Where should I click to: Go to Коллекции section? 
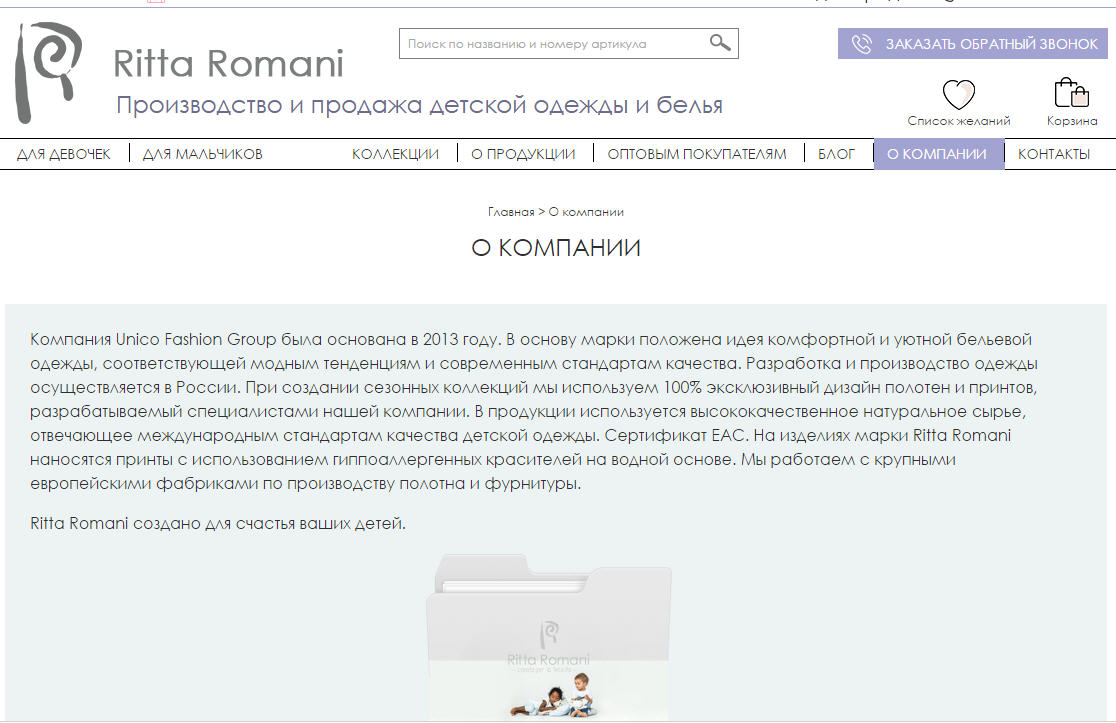[x=395, y=154]
